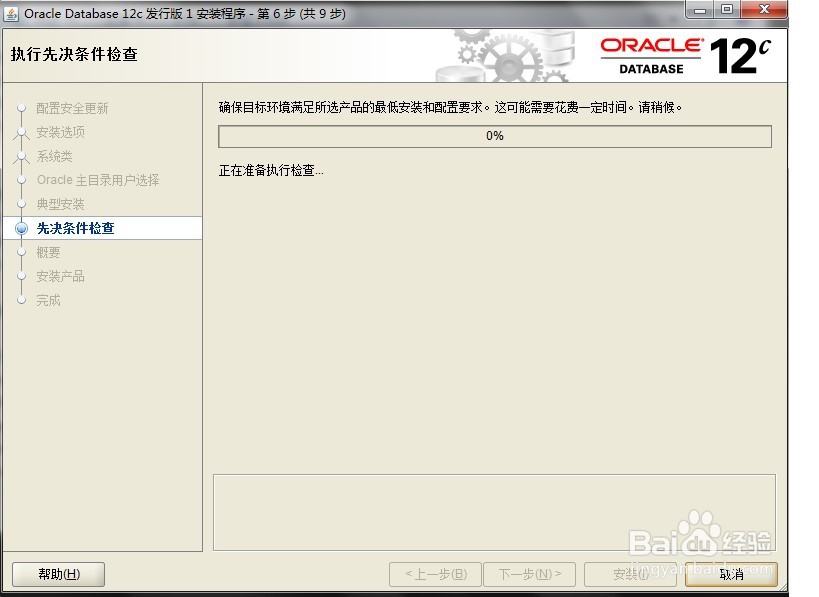Select the 安装选项 step in sidebar

(x=60, y=132)
